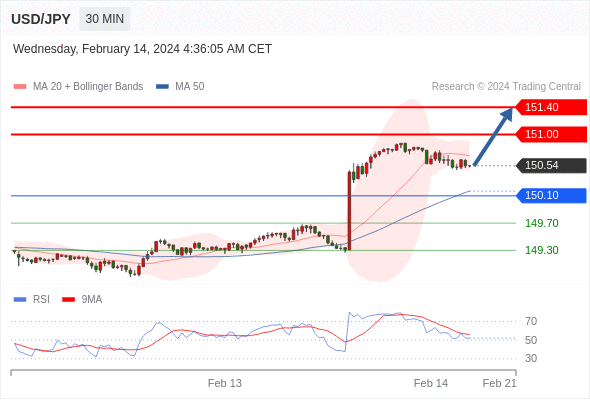The width and height of the screenshot is (590, 400).
Task: Click the RSI 30 level label
Action: [x=531, y=358]
